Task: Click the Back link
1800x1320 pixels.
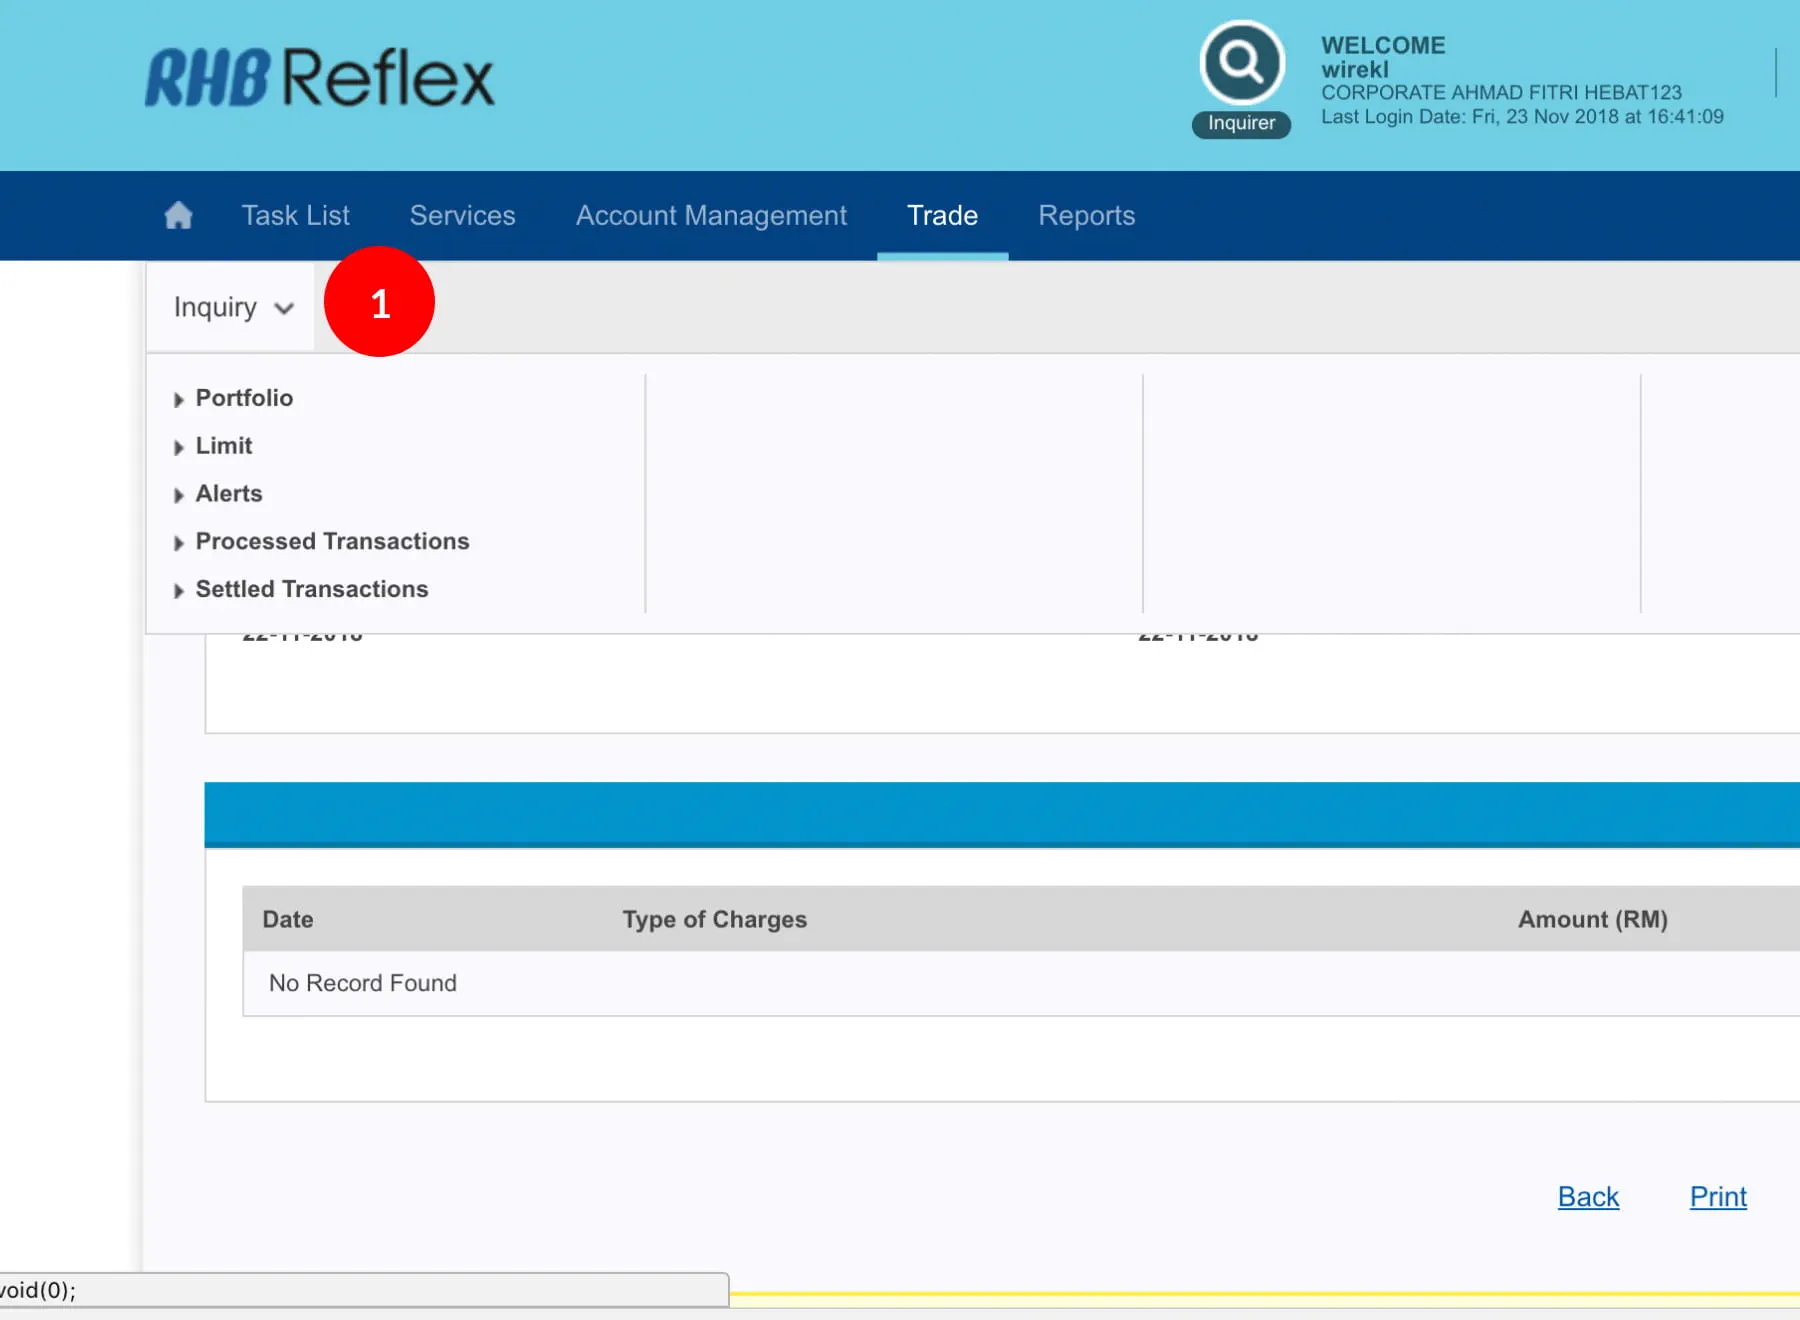Action: click(x=1587, y=1196)
